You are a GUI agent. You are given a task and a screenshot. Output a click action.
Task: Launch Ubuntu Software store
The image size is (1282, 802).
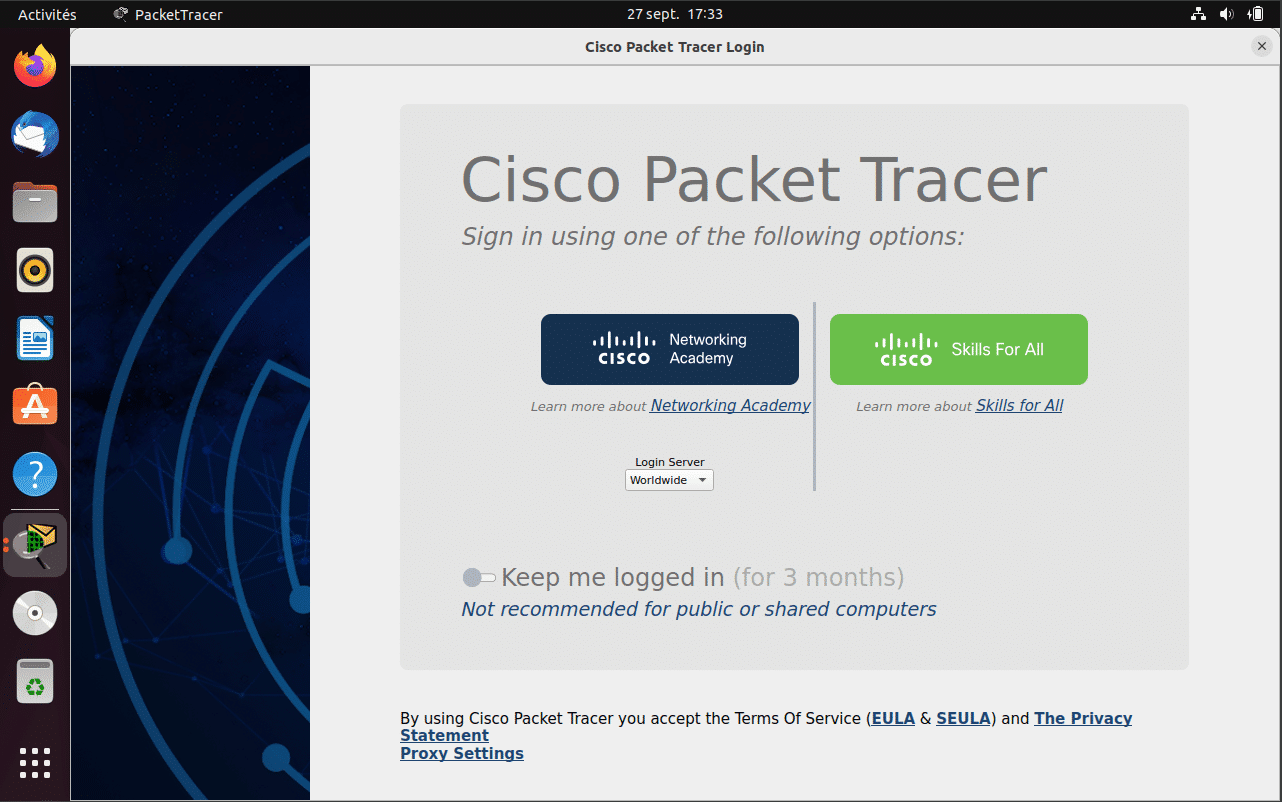click(34, 406)
